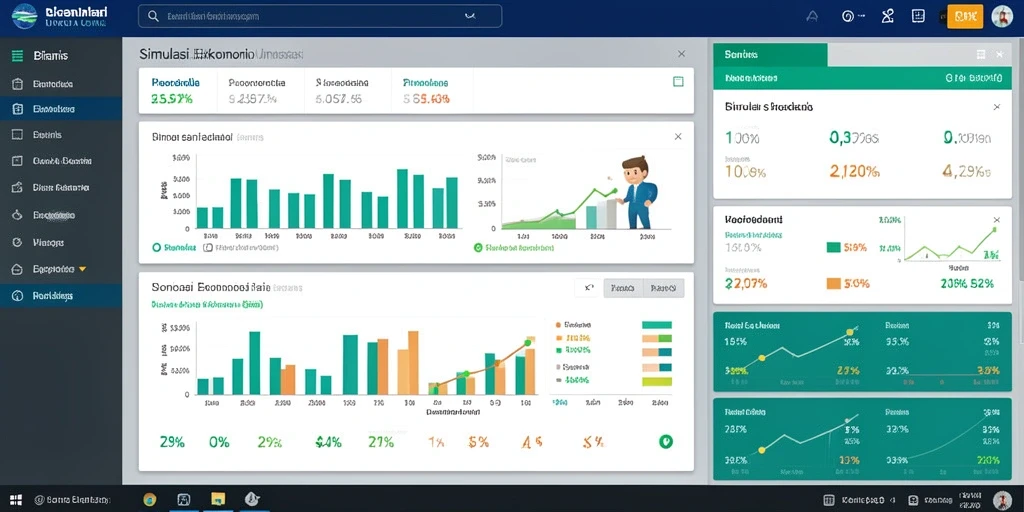The image size is (1024, 512).
Task: Click the magnifier icon in search bar
Action: pos(153,16)
